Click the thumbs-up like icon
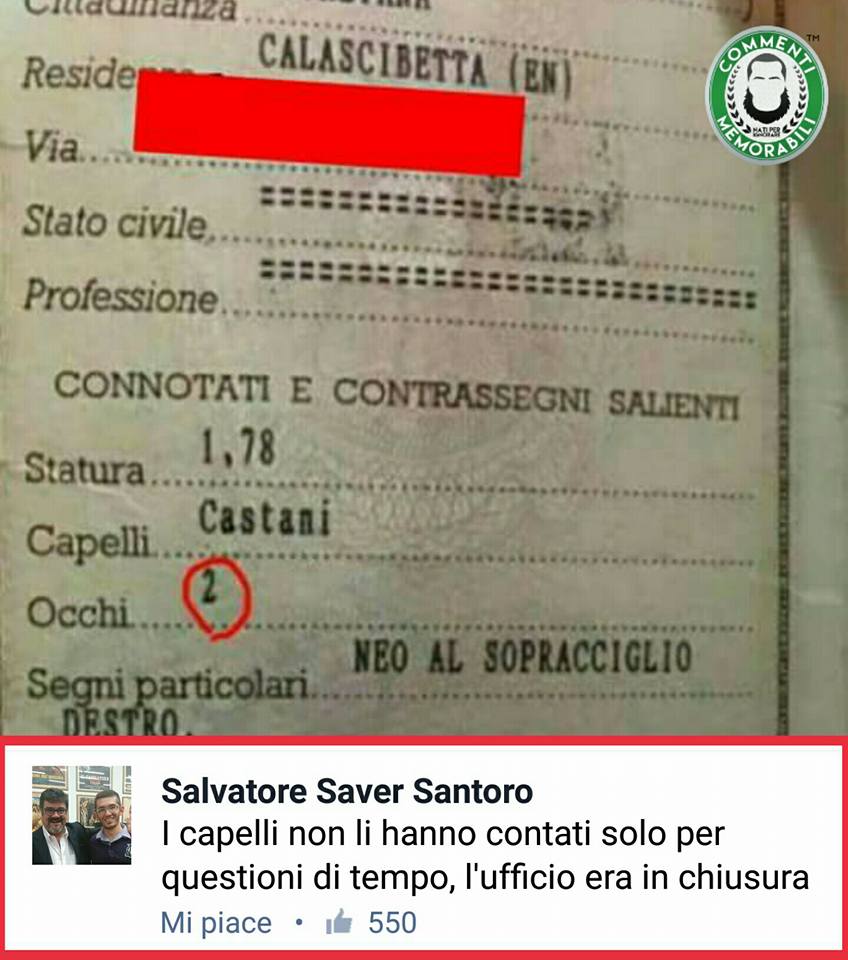Image resolution: width=848 pixels, height=960 pixels. [339, 921]
